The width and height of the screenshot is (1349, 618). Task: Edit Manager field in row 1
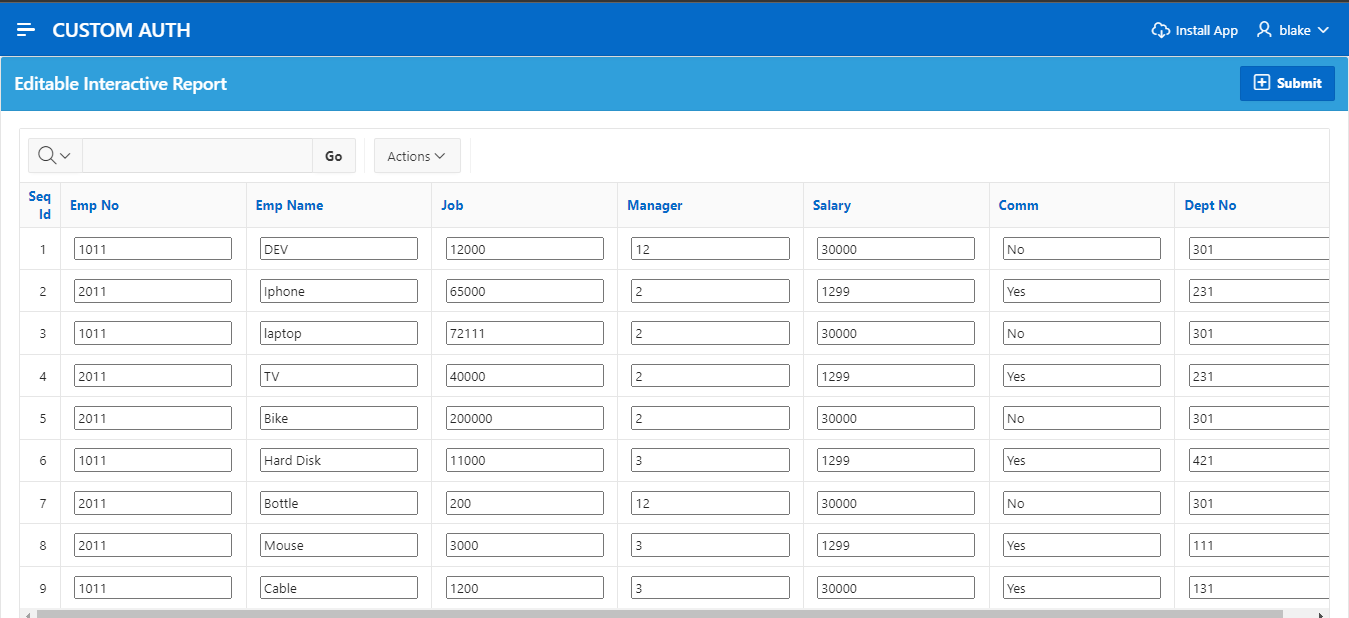click(710, 249)
